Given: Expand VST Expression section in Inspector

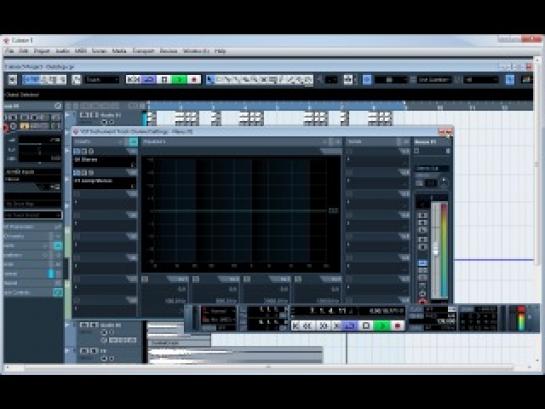Looking at the screenshot, I should (33, 227).
